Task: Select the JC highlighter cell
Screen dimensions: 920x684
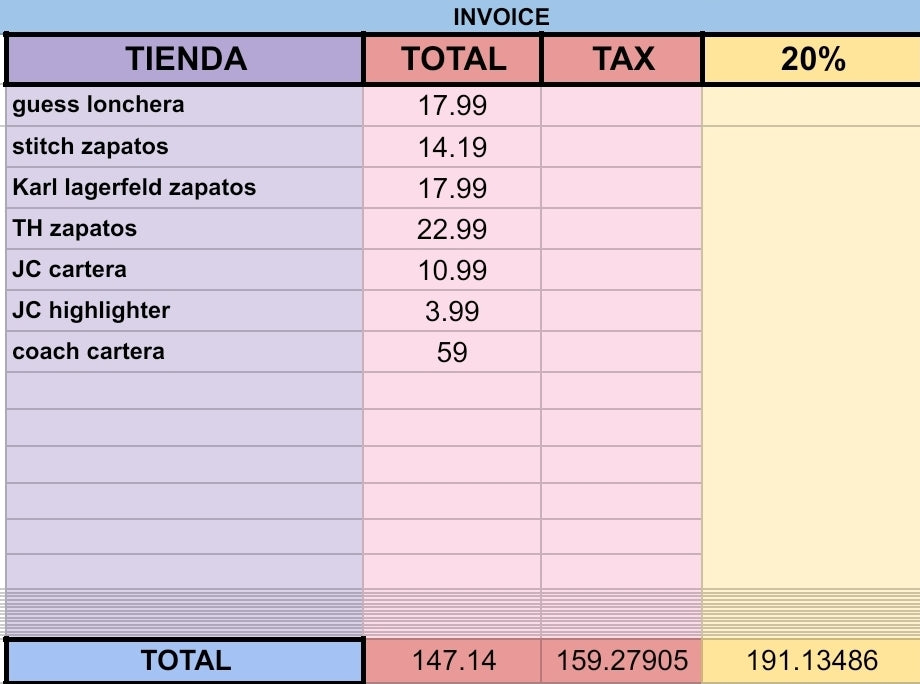Action: (185, 311)
